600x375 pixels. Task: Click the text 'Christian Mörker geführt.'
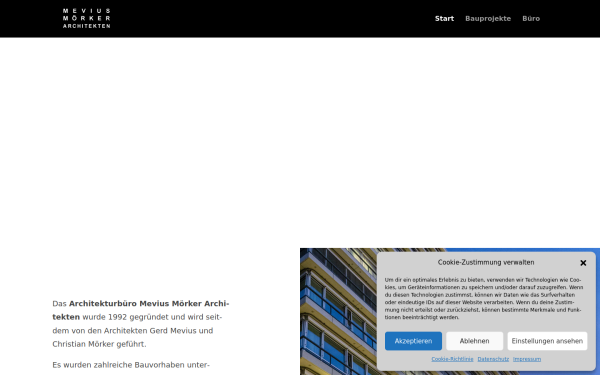(99, 344)
